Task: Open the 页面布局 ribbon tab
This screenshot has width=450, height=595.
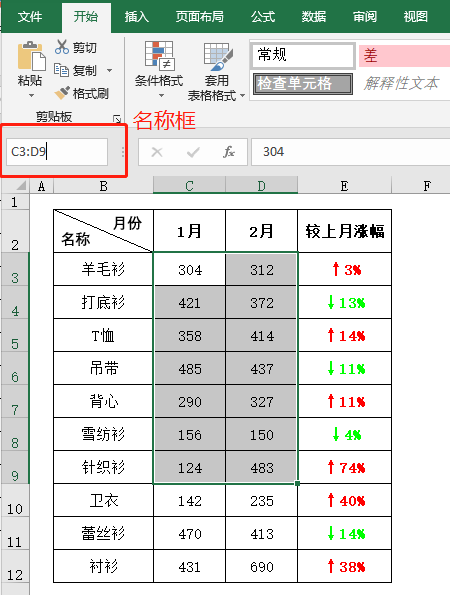Action: (200, 17)
